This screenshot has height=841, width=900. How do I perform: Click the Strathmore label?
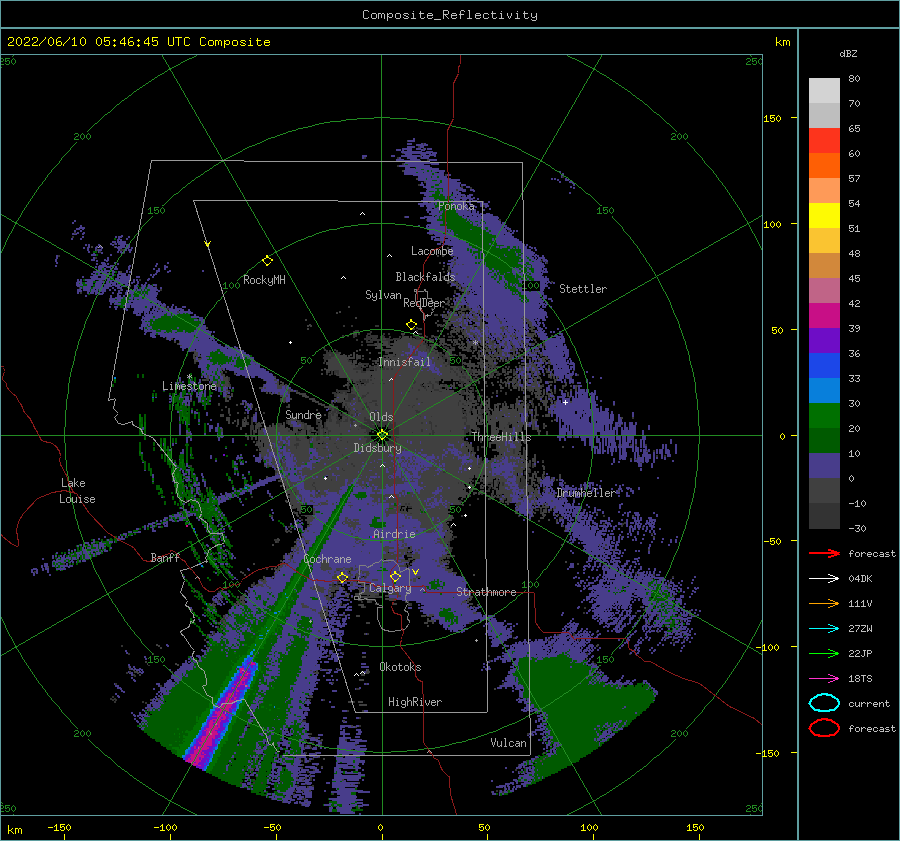click(486, 592)
